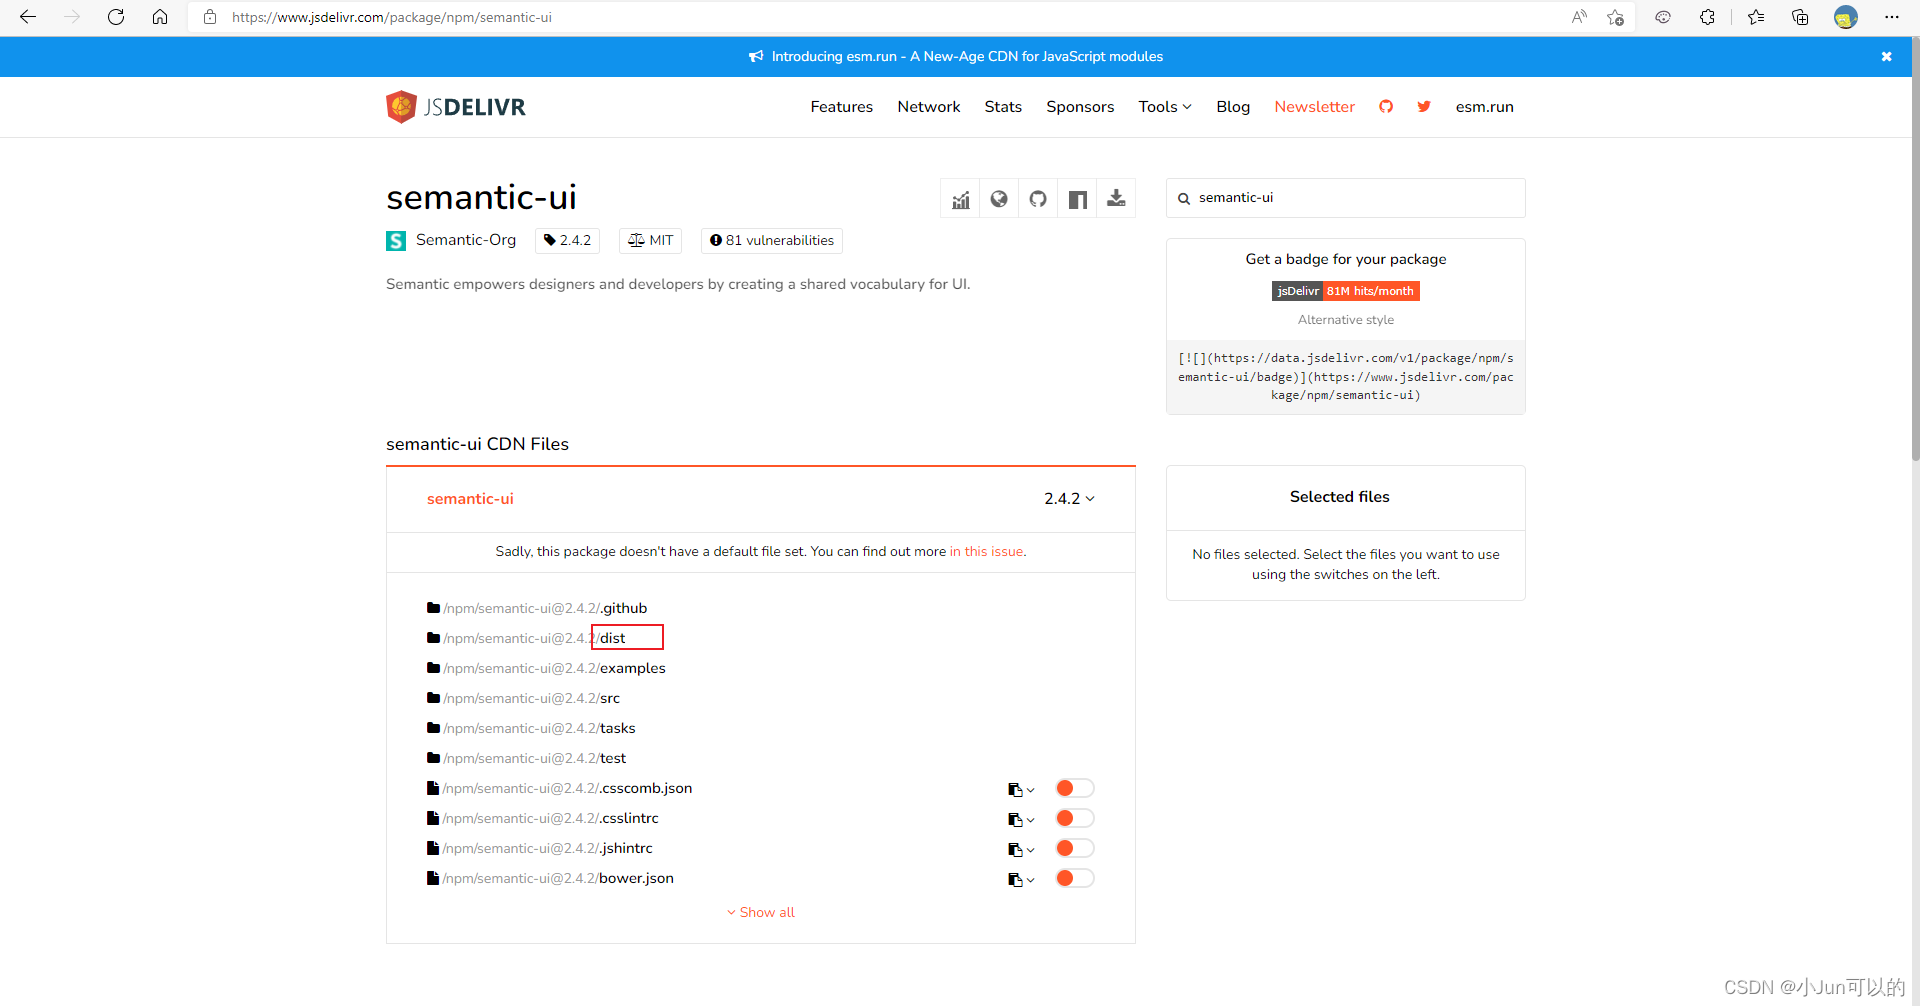Open the tasks folder
The image size is (1920, 1006).
pyautogui.click(x=531, y=728)
